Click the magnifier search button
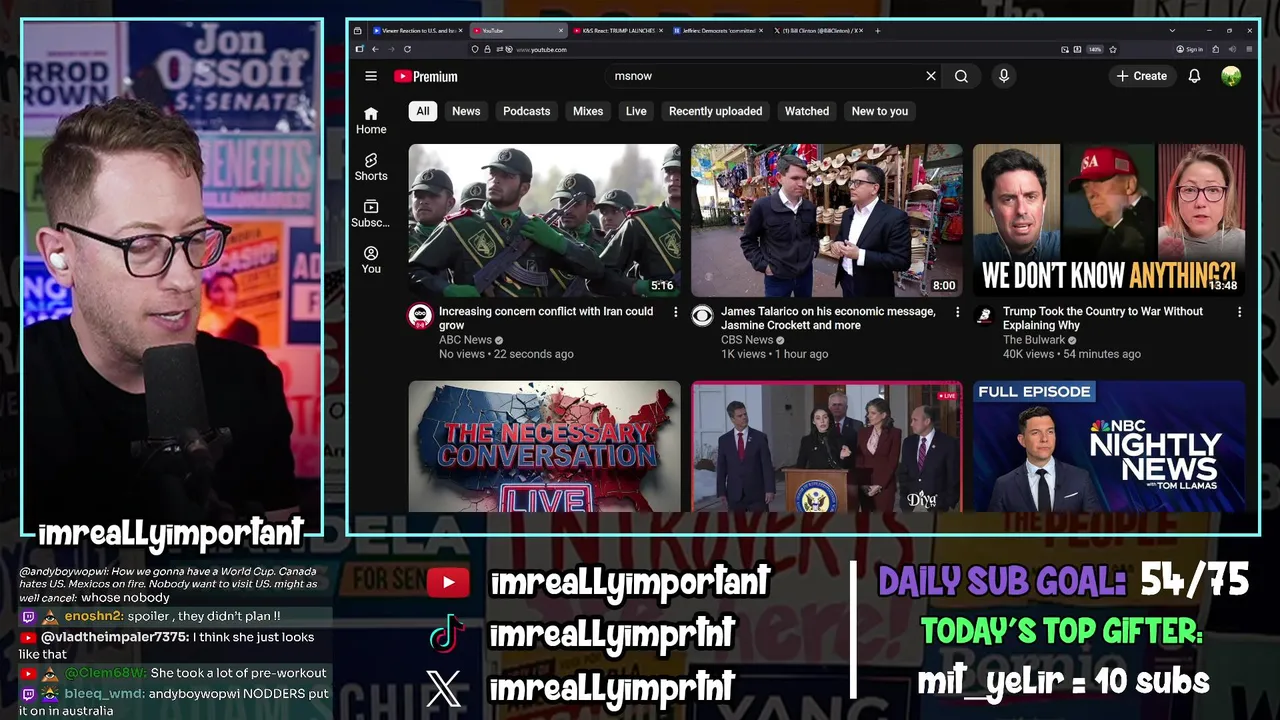The height and width of the screenshot is (720, 1280). point(961,76)
